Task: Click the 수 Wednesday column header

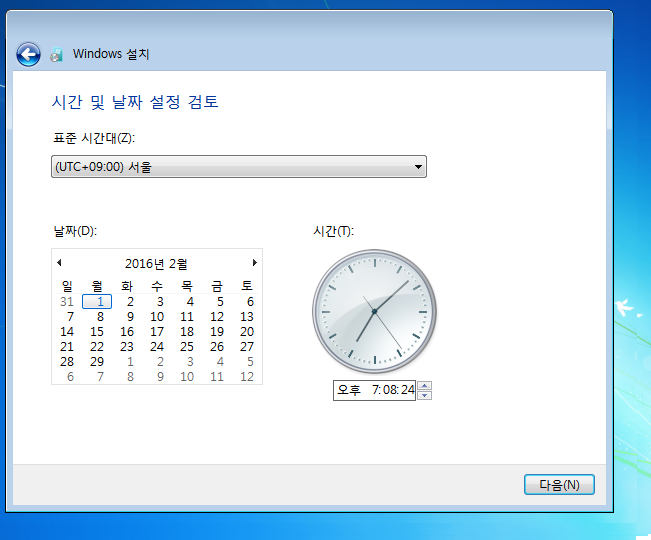Action: (157, 286)
